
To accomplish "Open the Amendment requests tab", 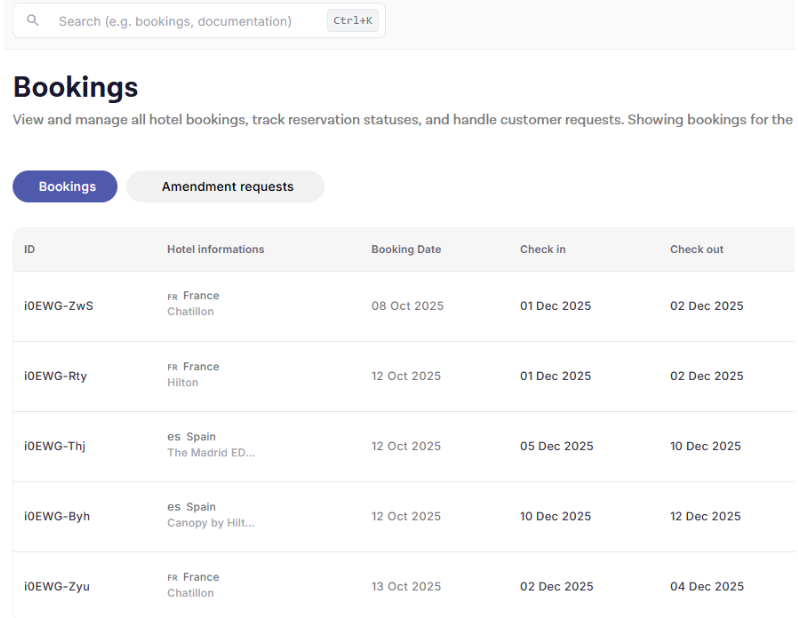I will pos(227,187).
